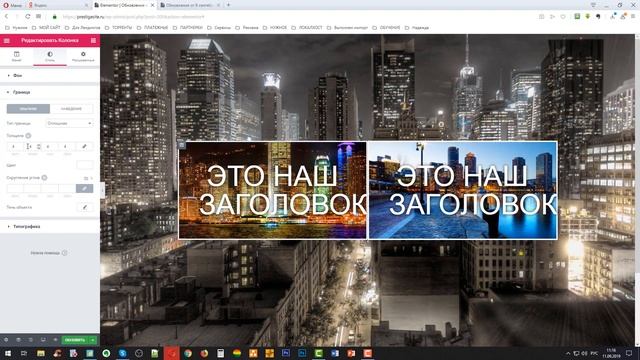Select the Обычное (Normal) border state
This screenshot has width=640, height=360.
pos(28,109)
